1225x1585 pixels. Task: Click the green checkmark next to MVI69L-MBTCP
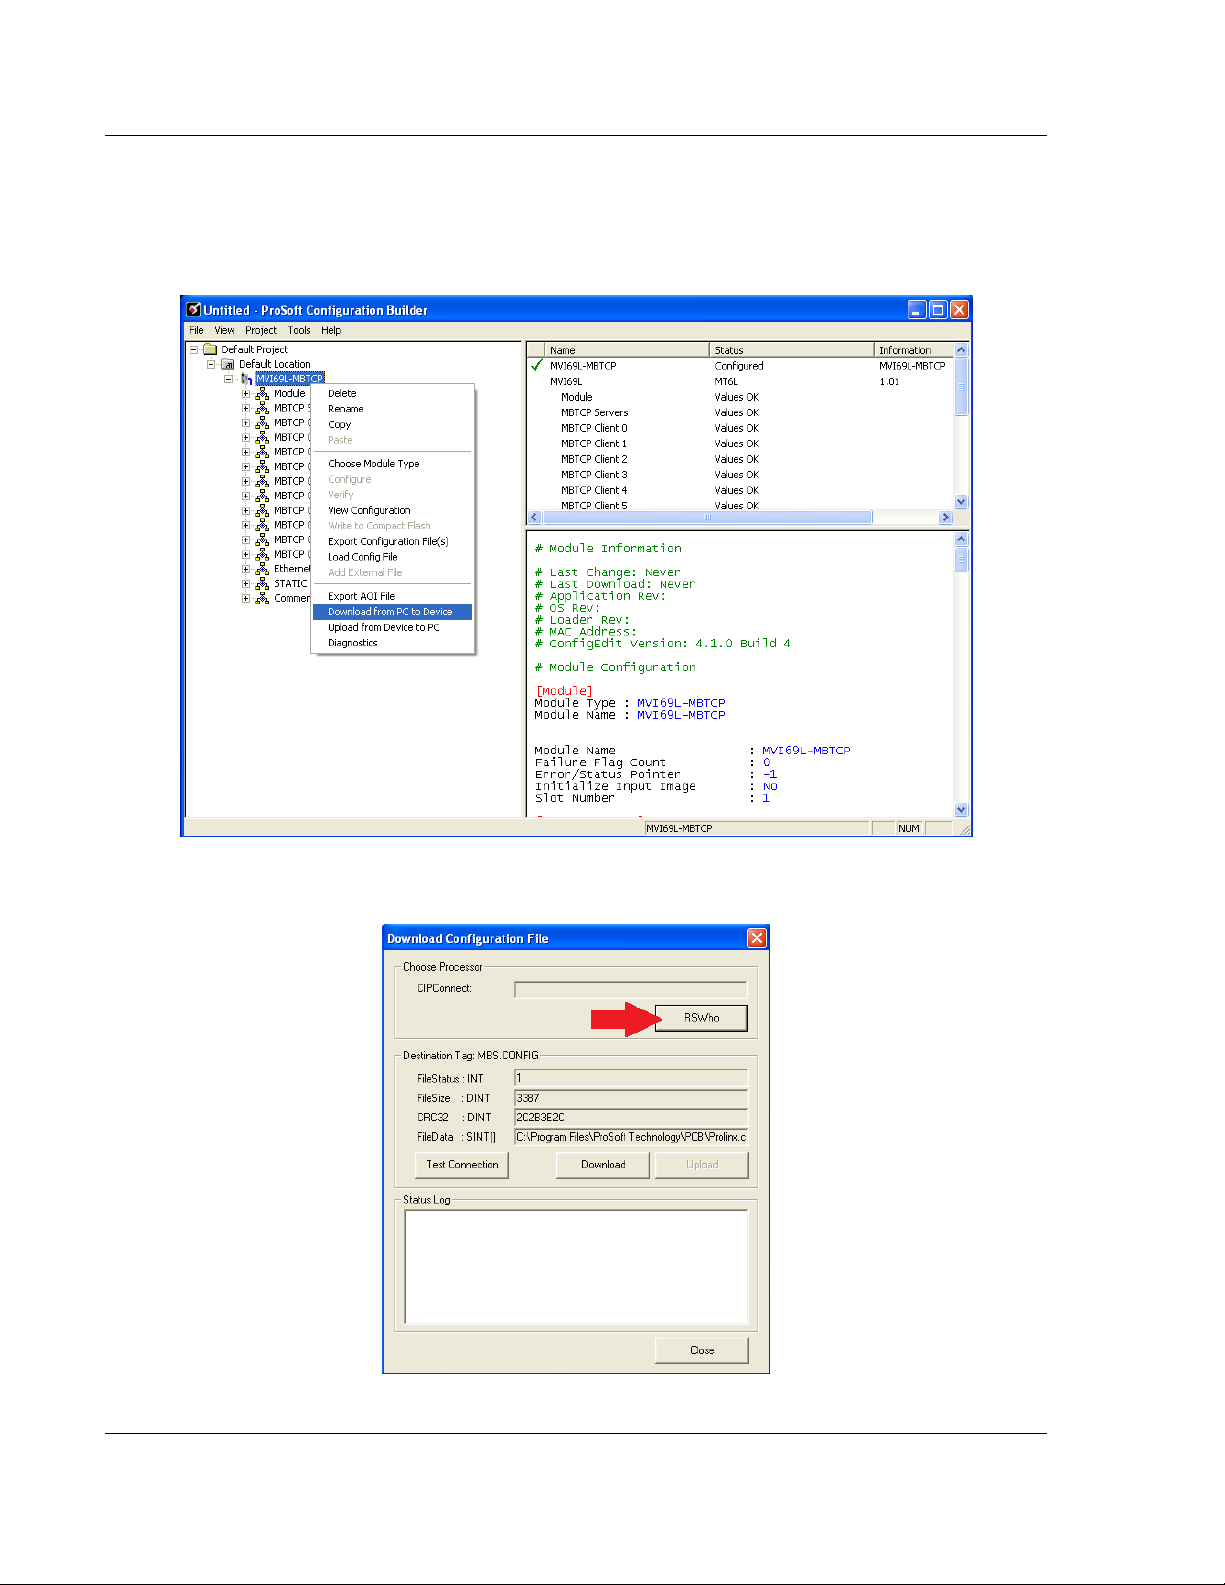click(537, 365)
